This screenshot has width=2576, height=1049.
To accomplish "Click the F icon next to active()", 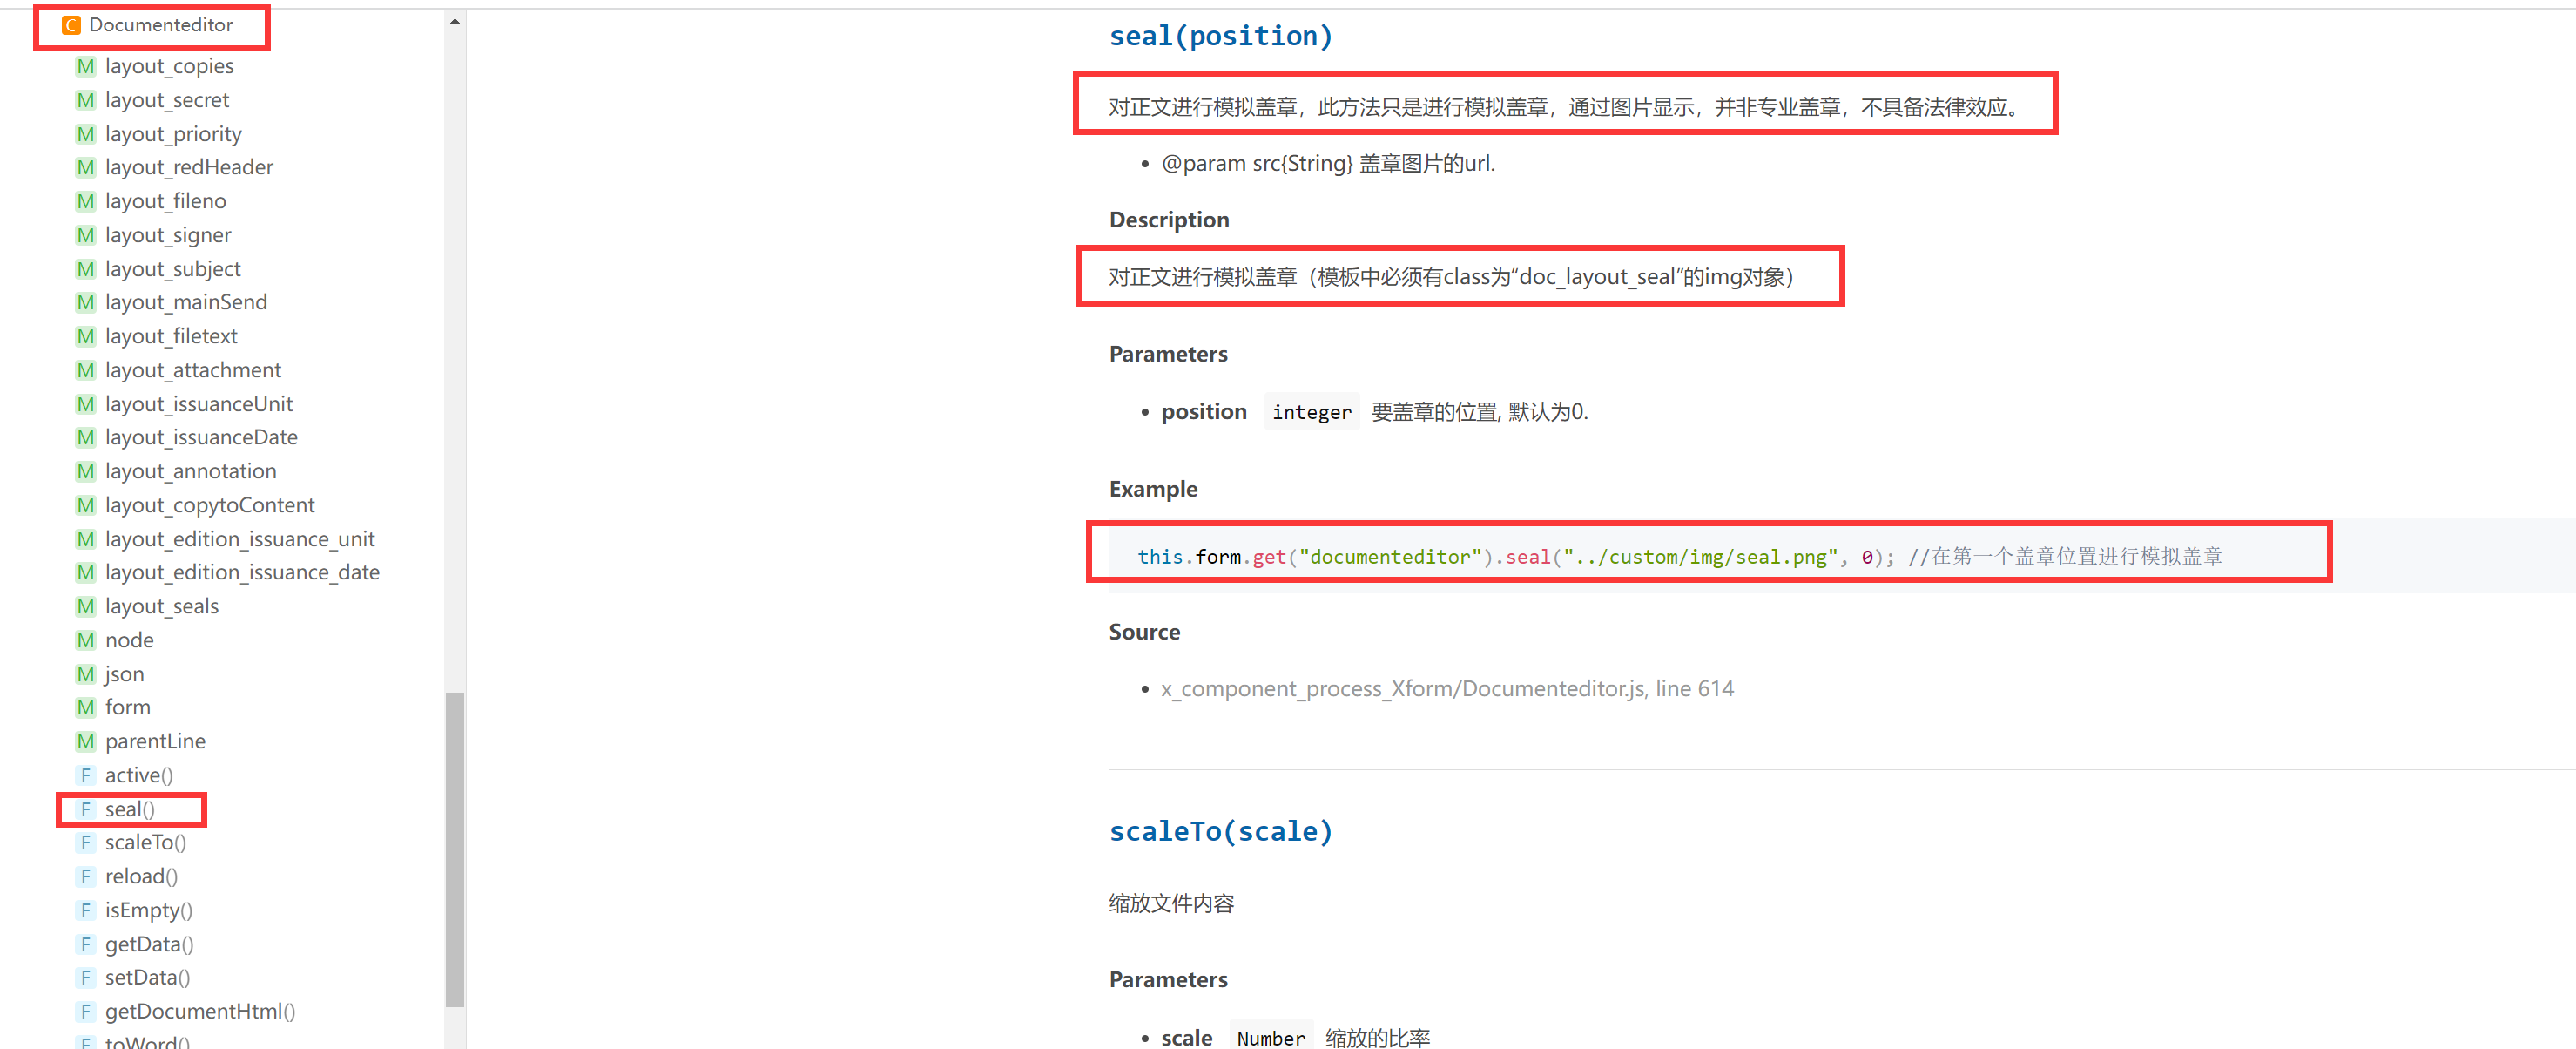I will pyautogui.click(x=86, y=775).
